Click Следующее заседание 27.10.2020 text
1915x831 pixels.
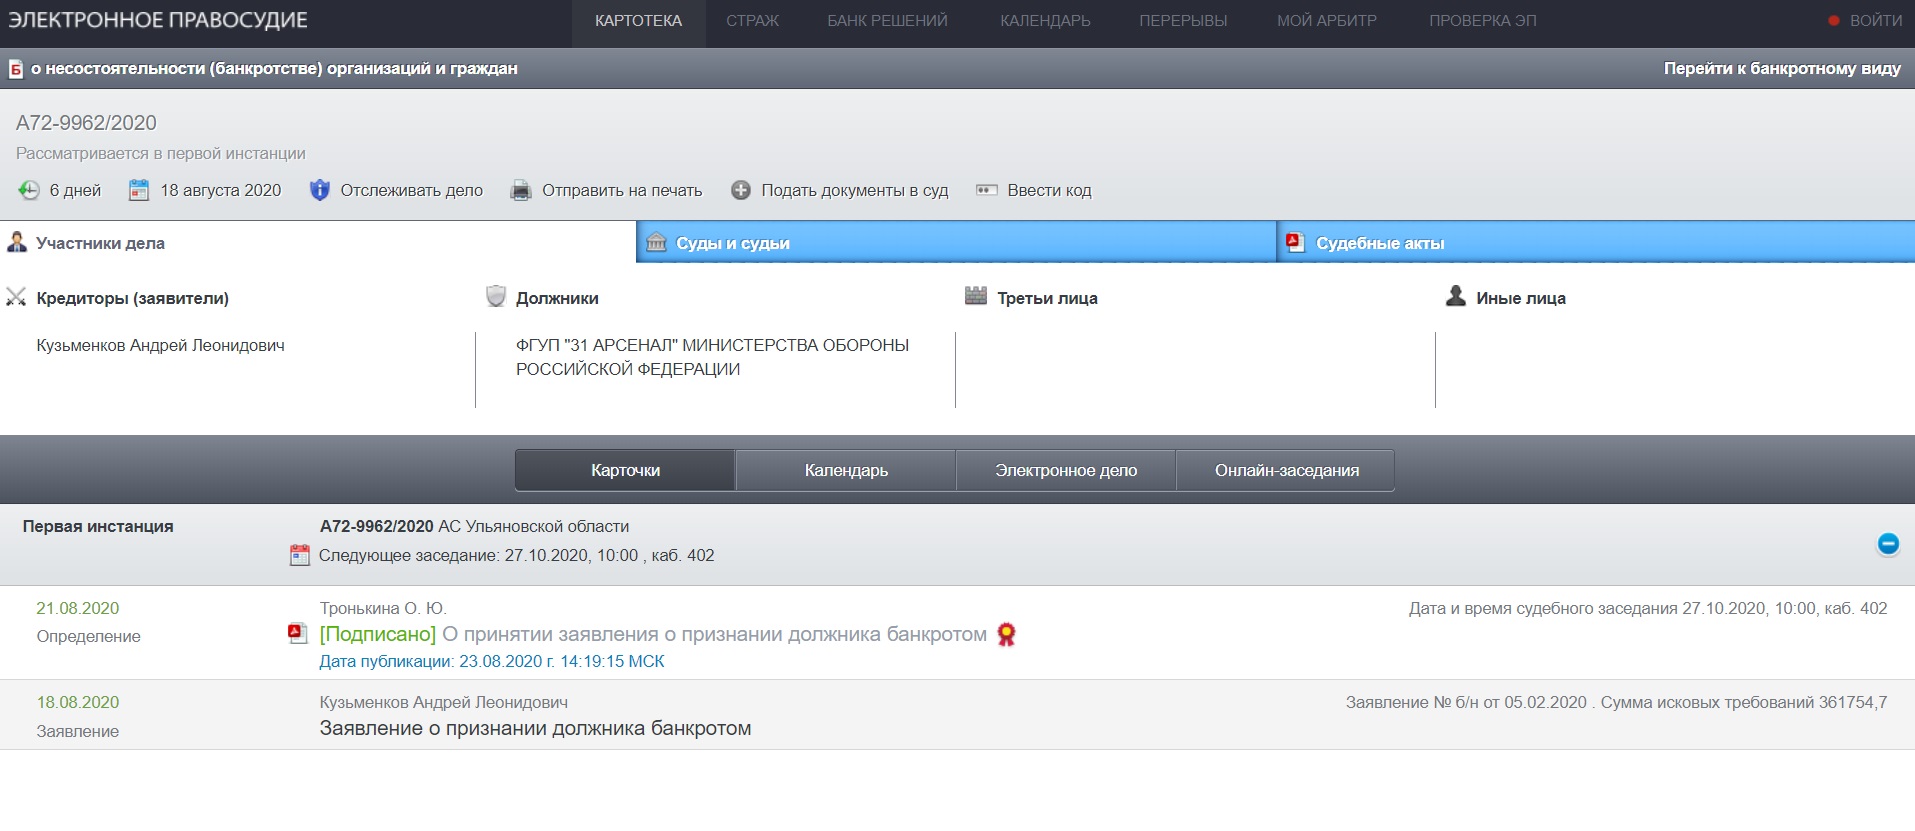(516, 555)
